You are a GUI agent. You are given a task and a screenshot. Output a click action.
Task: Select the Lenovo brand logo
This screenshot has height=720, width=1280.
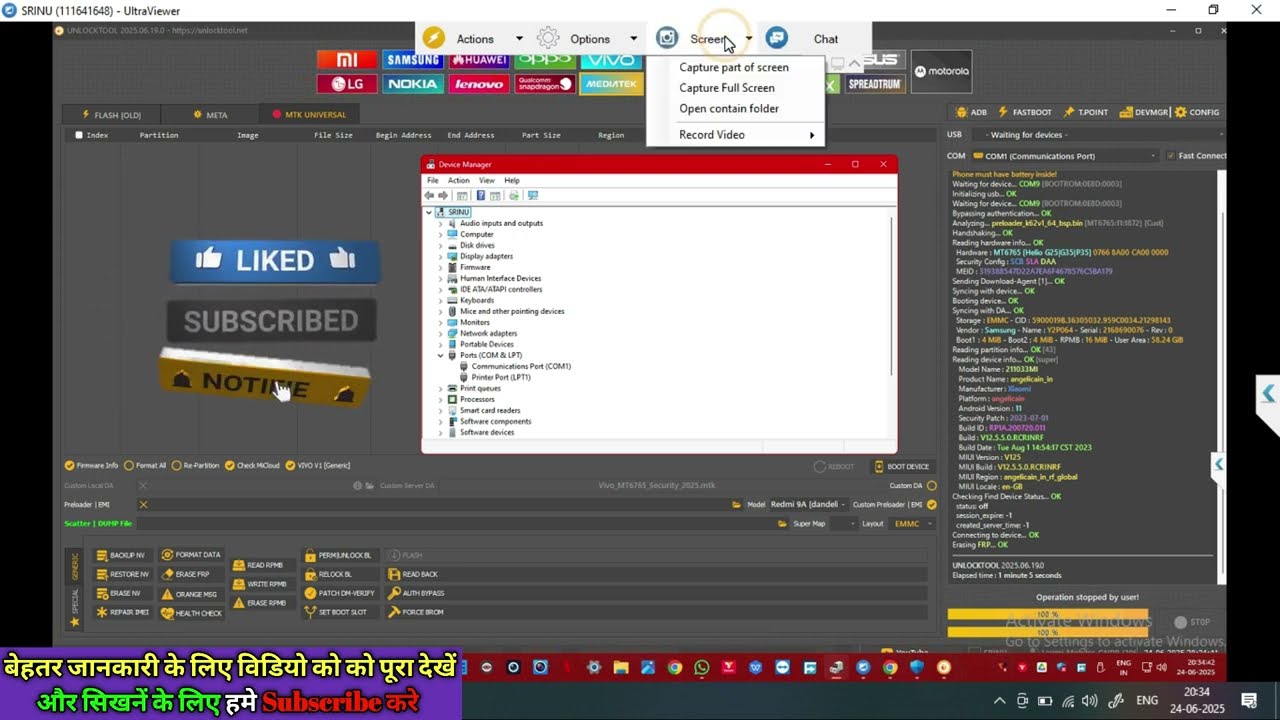[479, 84]
